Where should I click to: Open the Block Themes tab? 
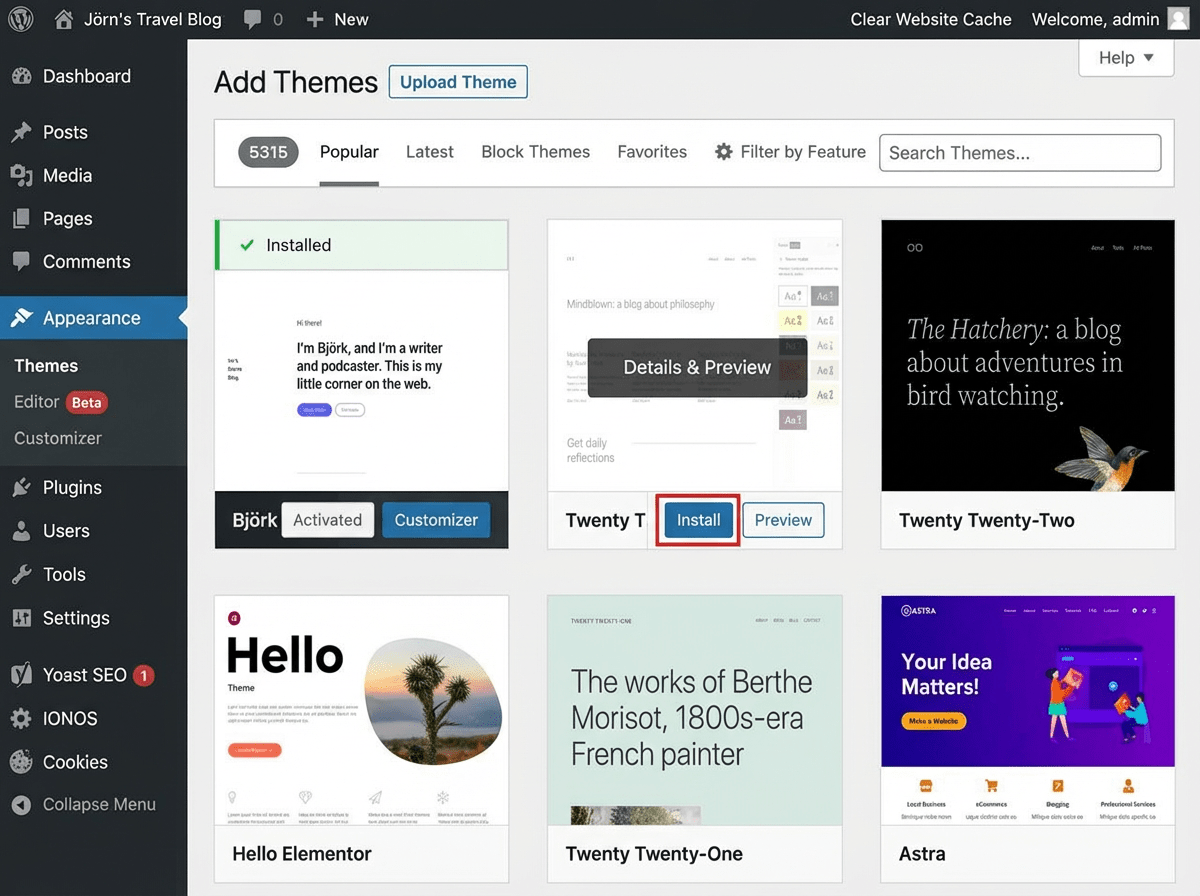point(536,152)
